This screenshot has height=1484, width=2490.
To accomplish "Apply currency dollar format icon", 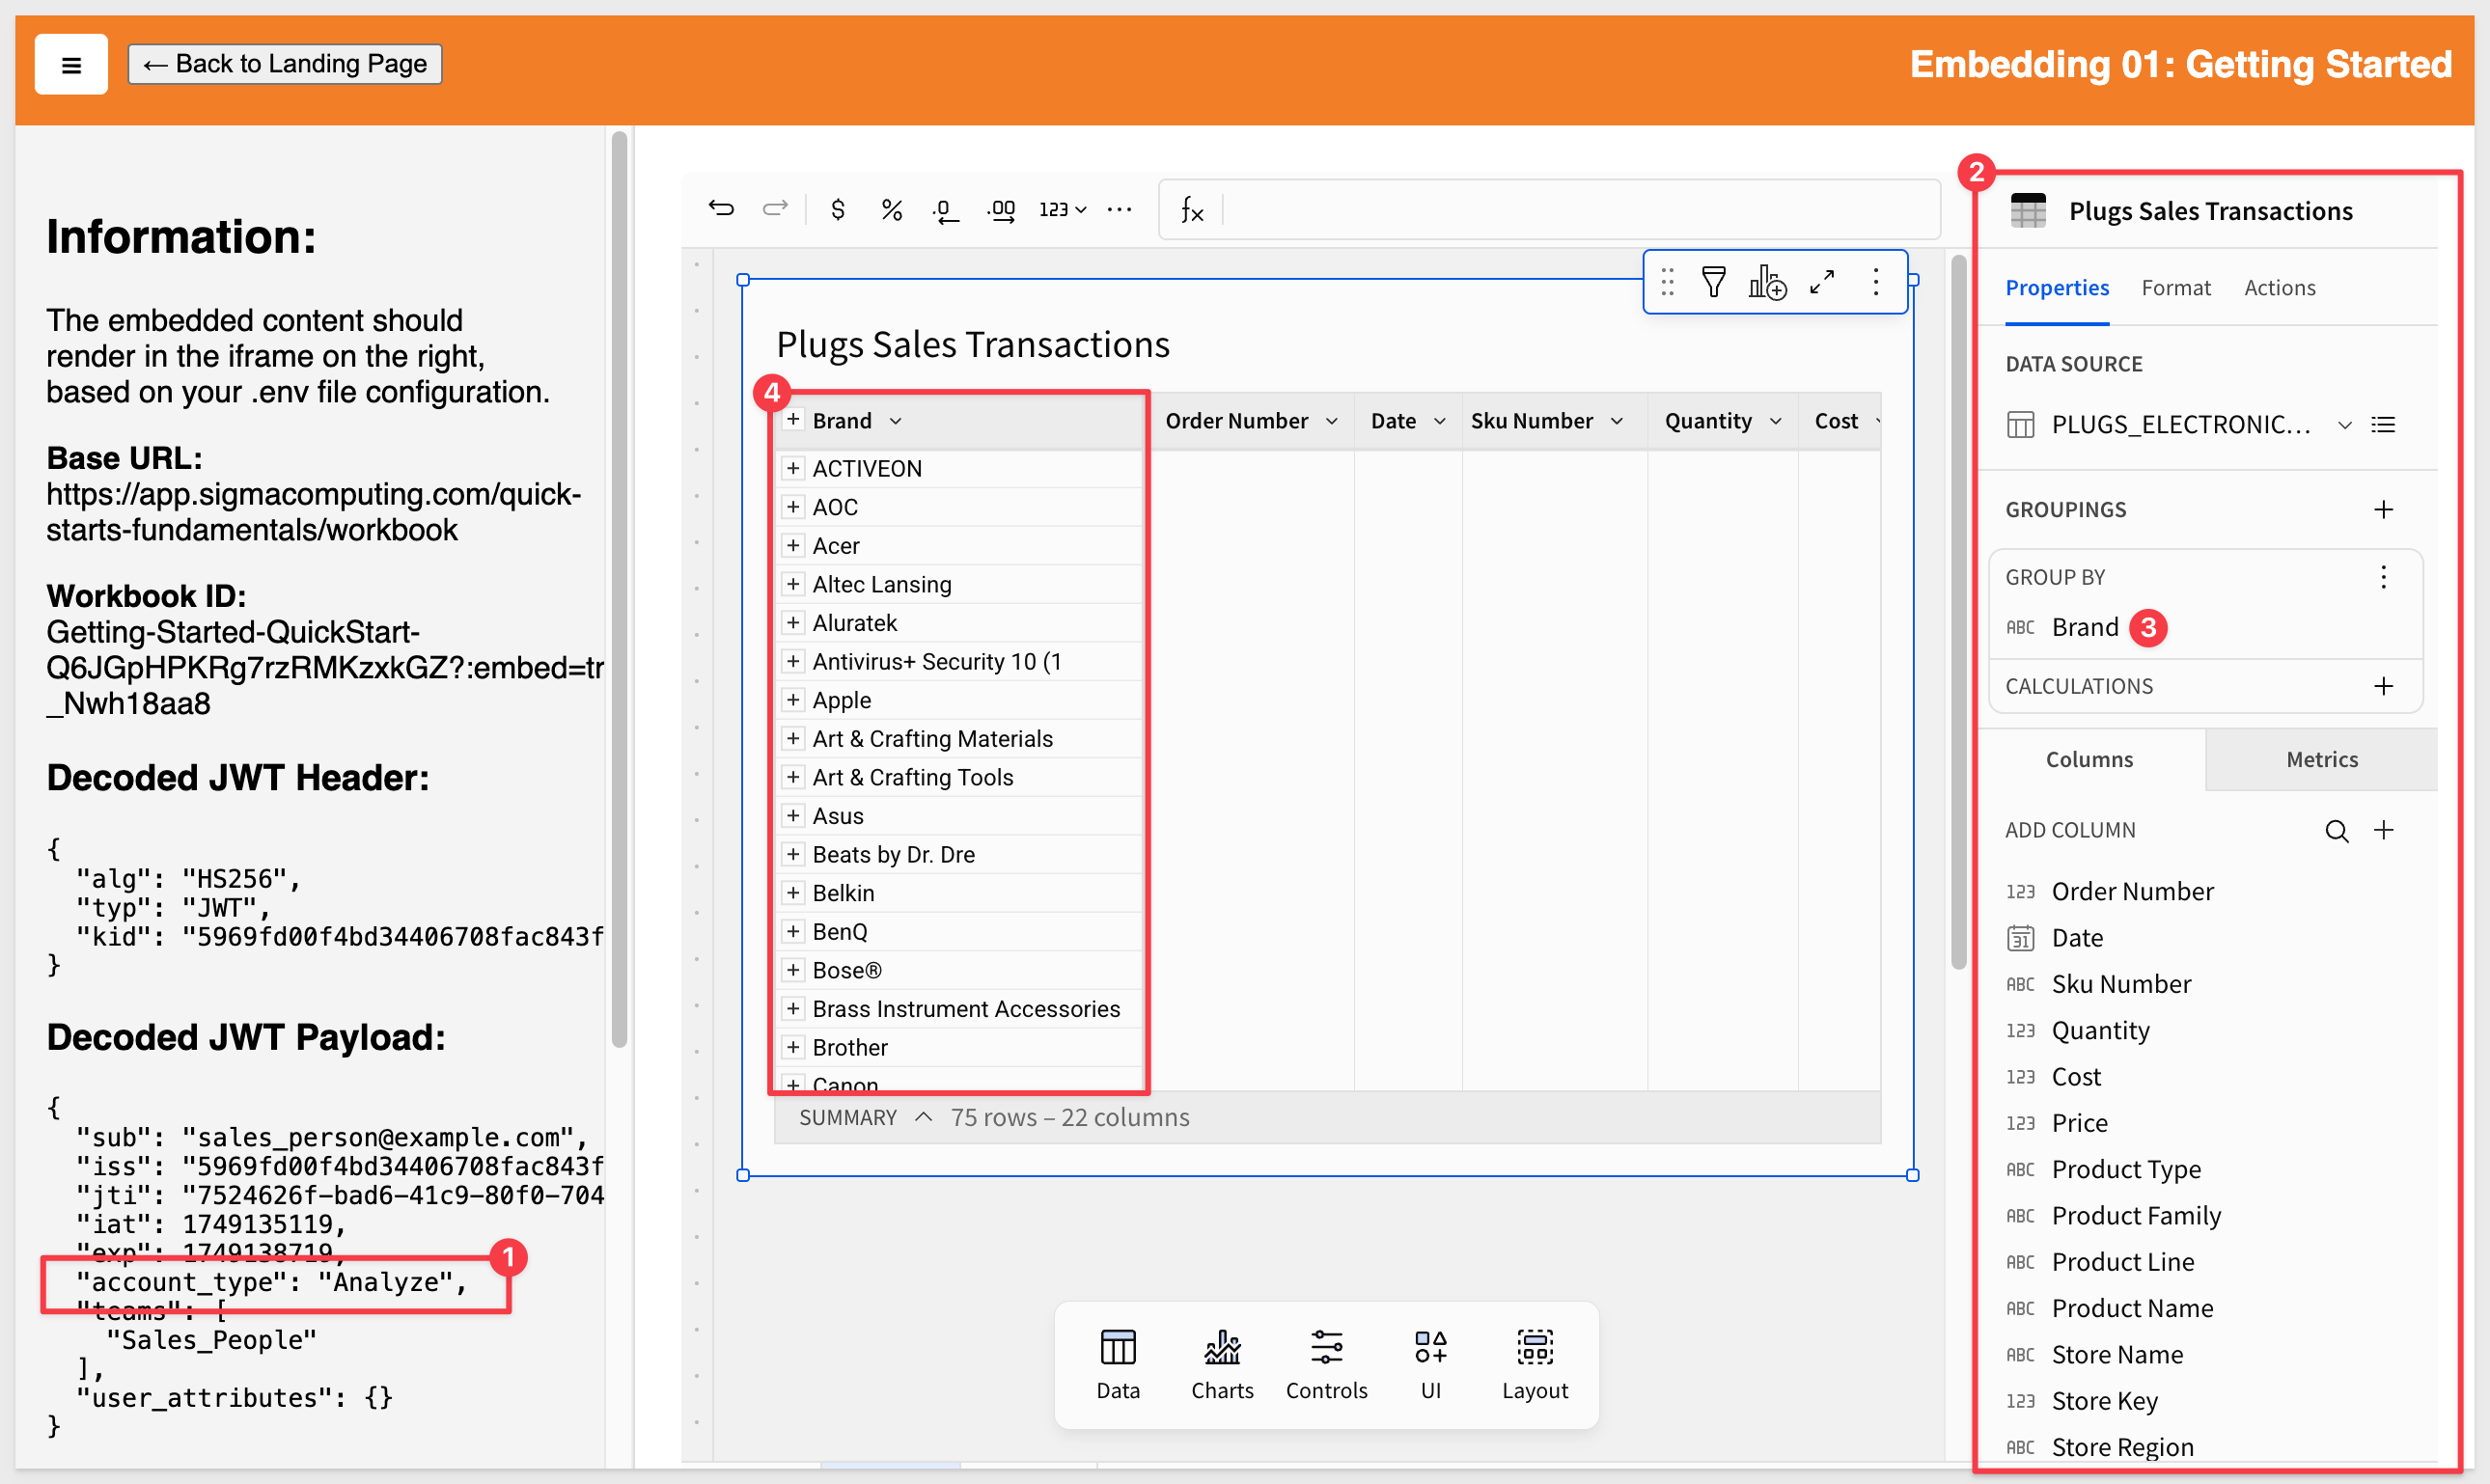I will tap(838, 209).
